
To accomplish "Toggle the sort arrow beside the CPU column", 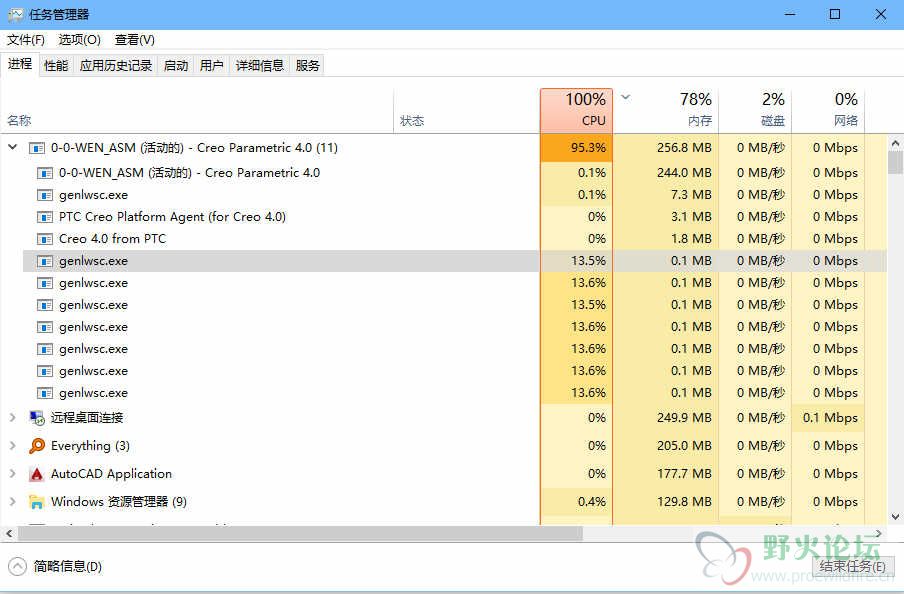I will coord(626,97).
